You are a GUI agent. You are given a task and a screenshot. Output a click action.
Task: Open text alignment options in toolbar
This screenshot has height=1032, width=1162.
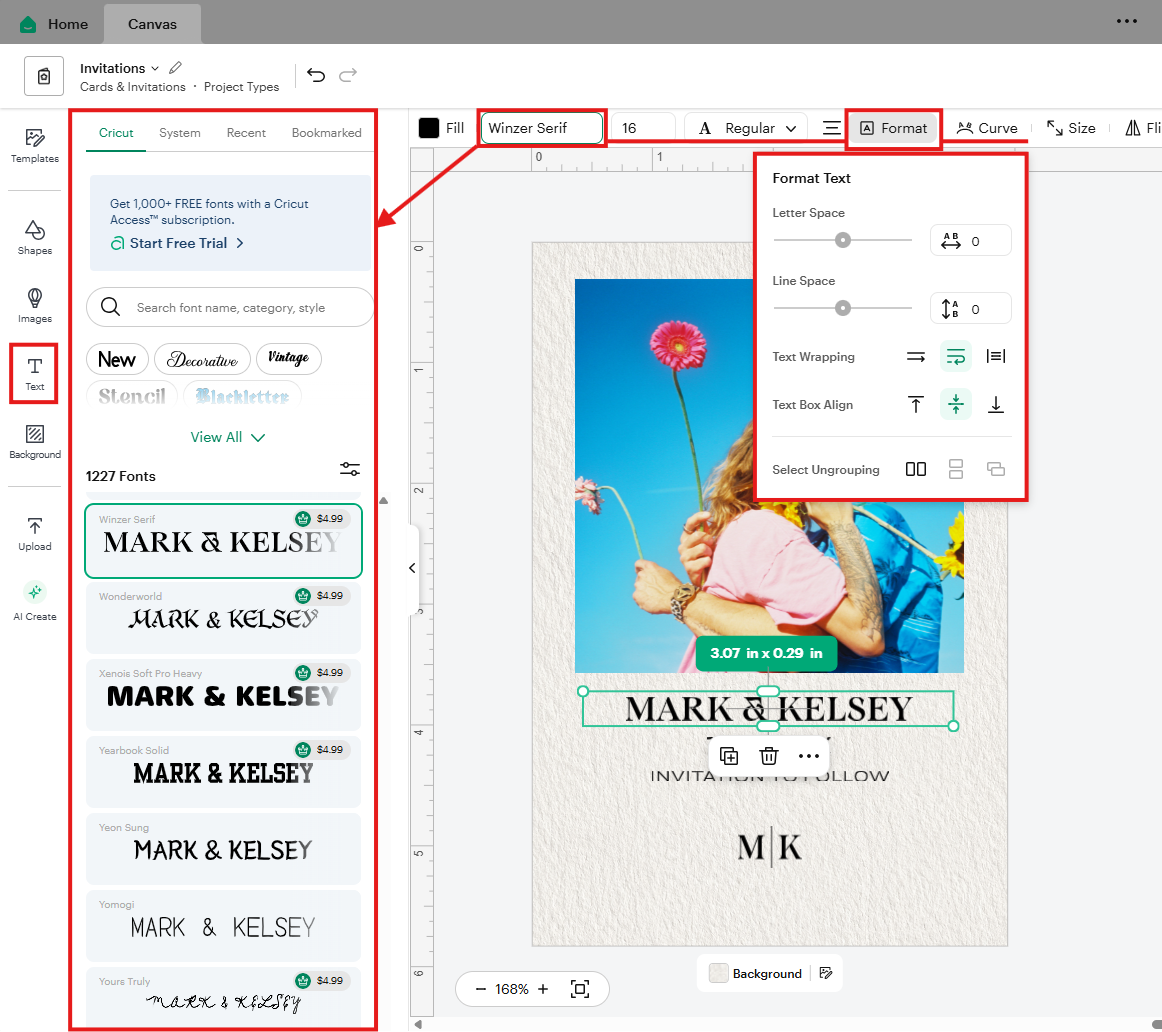(831, 128)
